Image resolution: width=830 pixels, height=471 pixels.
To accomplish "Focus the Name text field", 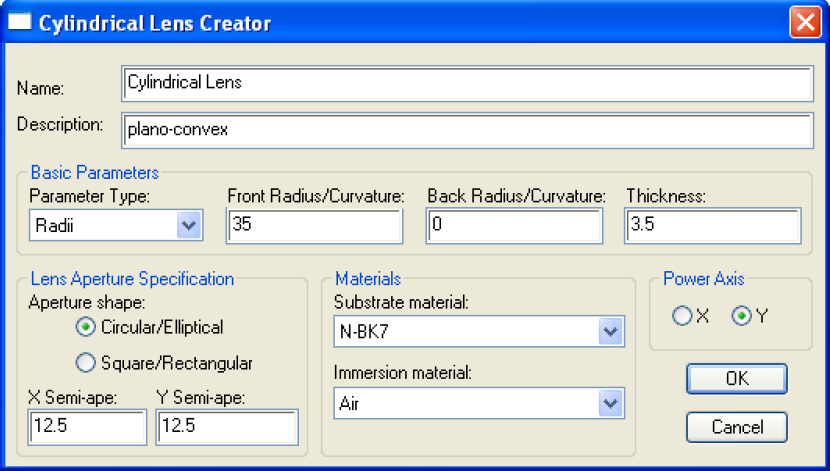I will pyautogui.click(x=467, y=84).
